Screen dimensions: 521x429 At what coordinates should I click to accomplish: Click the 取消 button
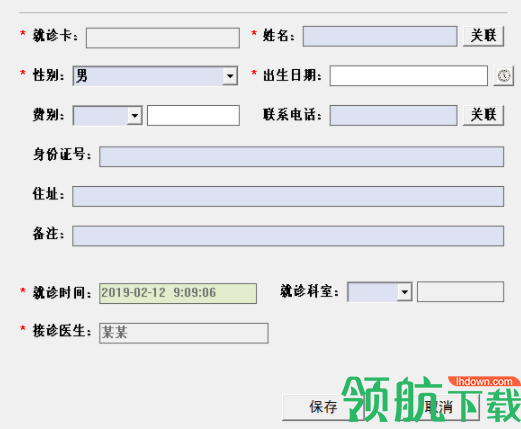coord(439,407)
